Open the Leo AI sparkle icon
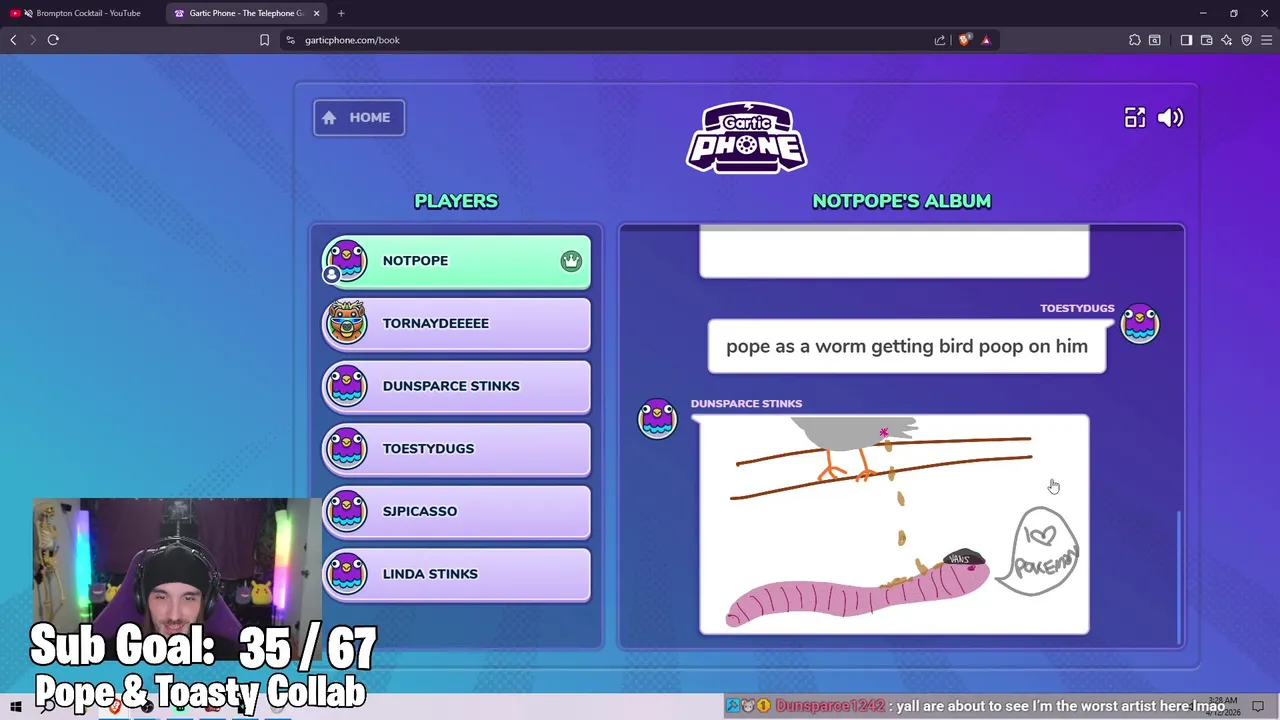Viewport: 1280px width, 720px height. click(x=1226, y=40)
